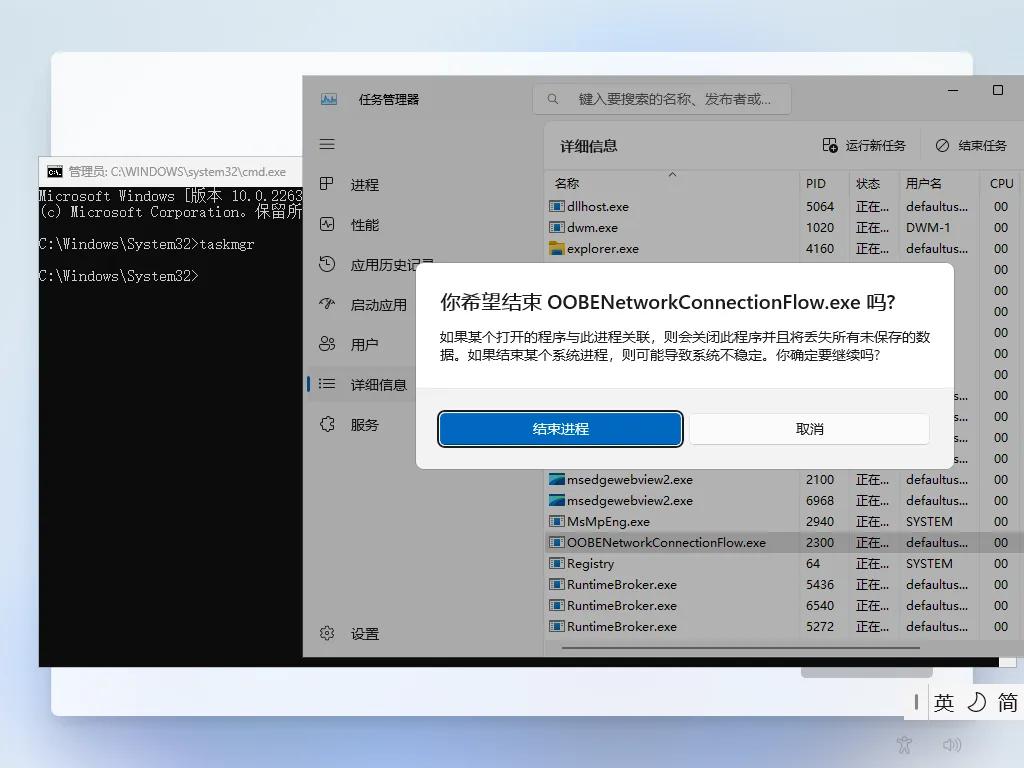1024x768 pixels.
Task: Select msedgewebview2.exe with PID 2100
Action: coord(784,479)
